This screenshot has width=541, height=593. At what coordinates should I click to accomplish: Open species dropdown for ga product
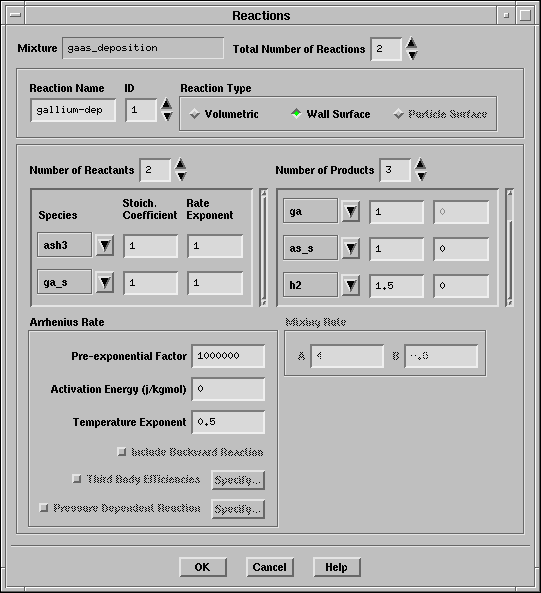click(x=351, y=211)
